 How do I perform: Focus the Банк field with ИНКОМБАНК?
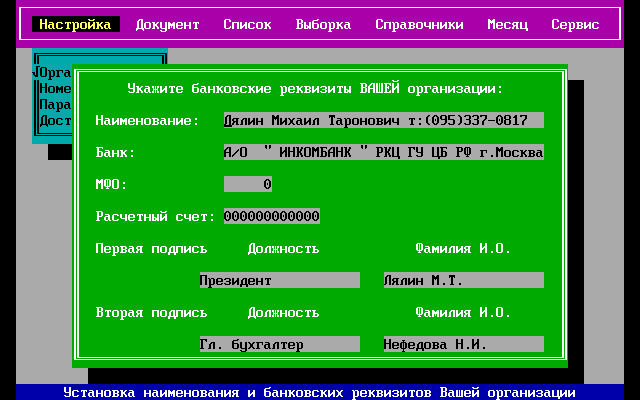click(383, 152)
